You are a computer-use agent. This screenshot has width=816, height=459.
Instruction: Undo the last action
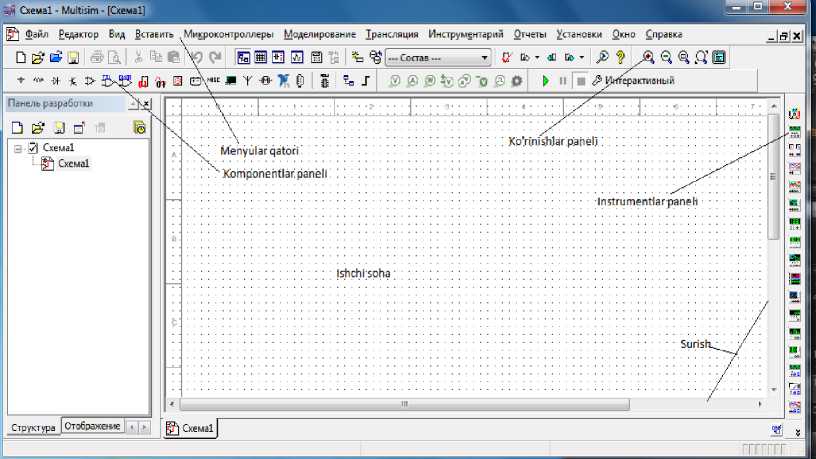point(196,57)
